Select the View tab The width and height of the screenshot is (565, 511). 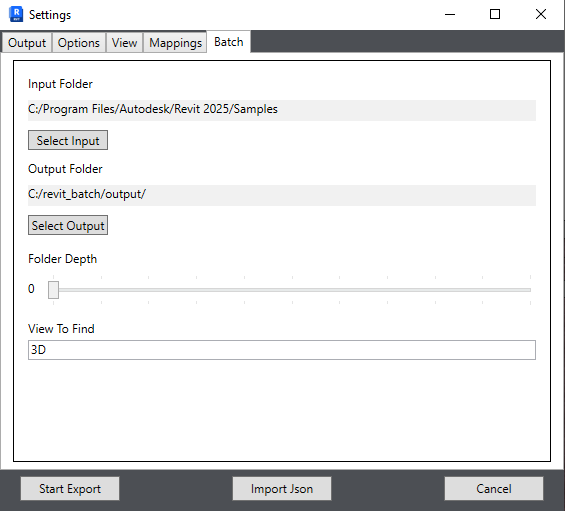pyautogui.click(x=124, y=43)
